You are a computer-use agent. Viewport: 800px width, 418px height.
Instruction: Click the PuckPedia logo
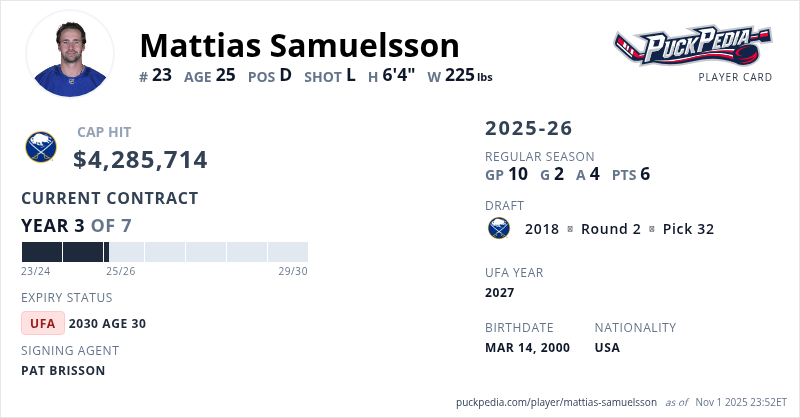693,45
